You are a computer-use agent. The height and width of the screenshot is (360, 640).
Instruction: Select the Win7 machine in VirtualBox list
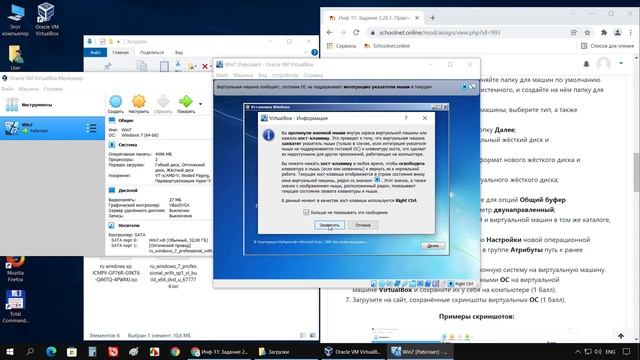[52, 128]
